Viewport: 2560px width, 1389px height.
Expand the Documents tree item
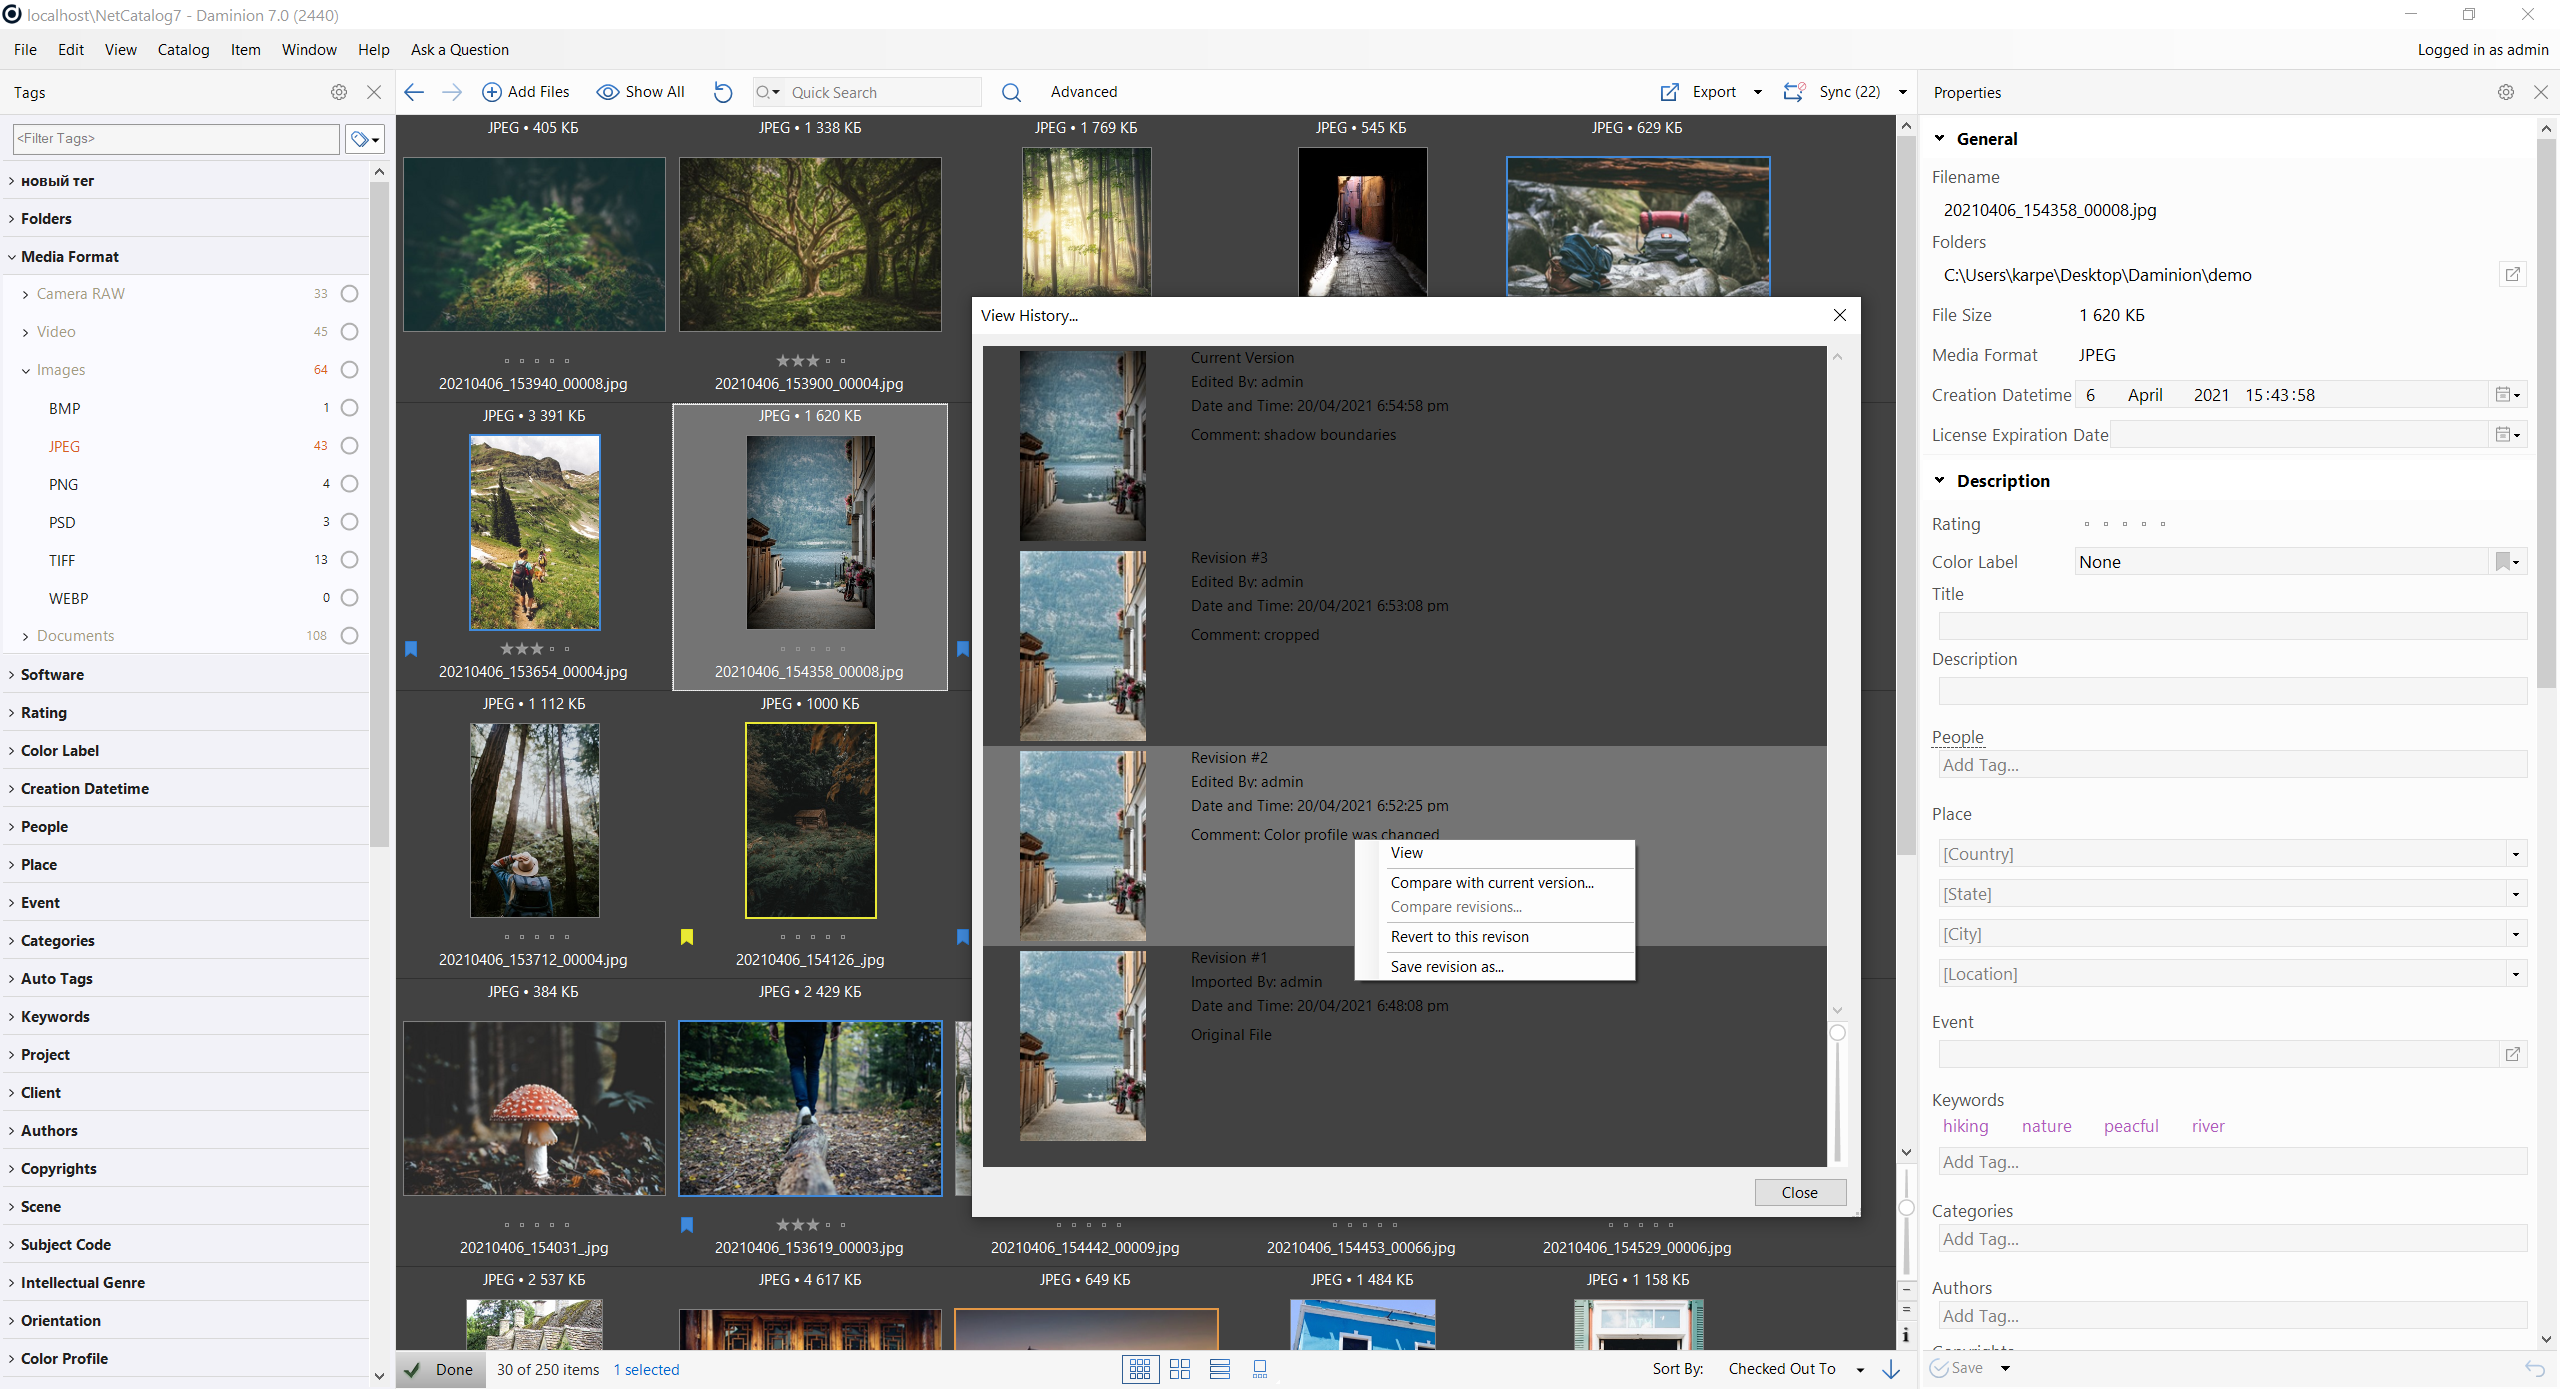click(25, 635)
